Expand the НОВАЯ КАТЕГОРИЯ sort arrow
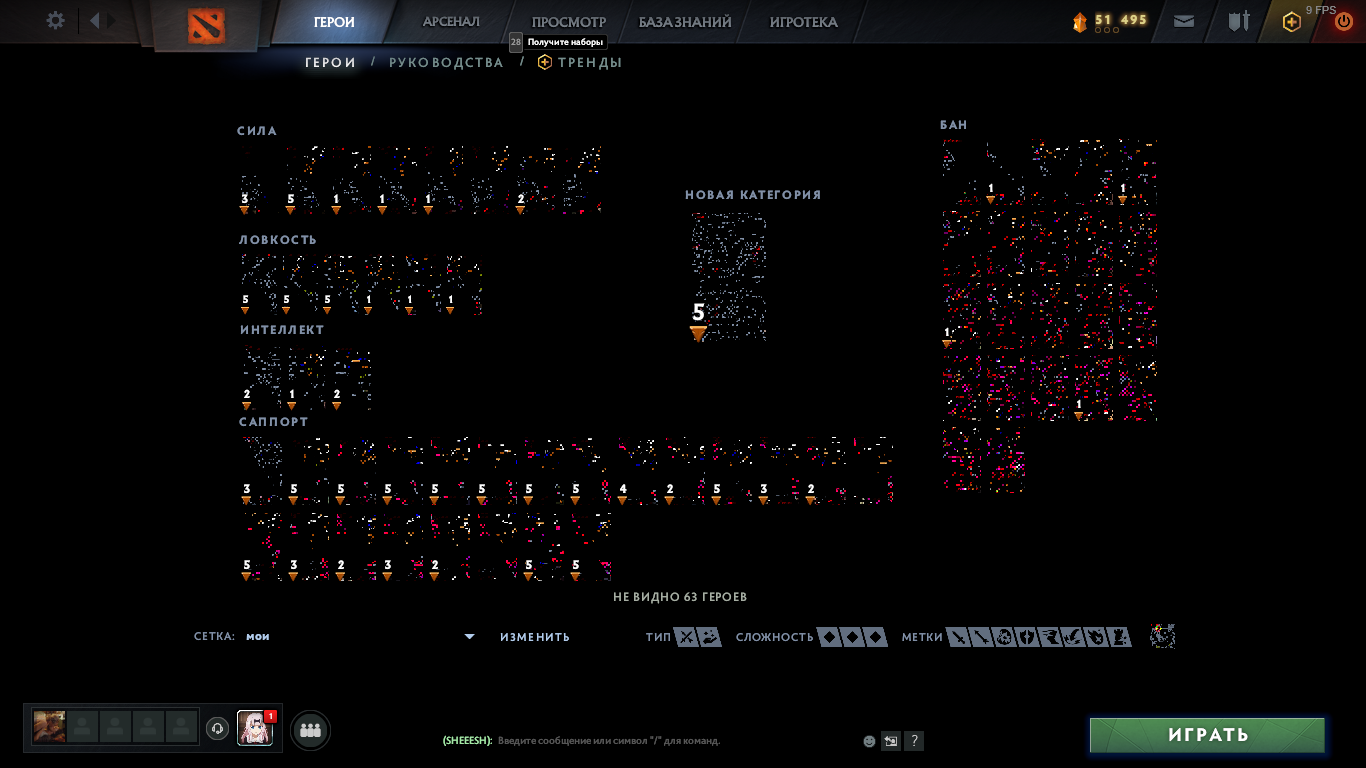This screenshot has height=768, width=1366. point(698,333)
